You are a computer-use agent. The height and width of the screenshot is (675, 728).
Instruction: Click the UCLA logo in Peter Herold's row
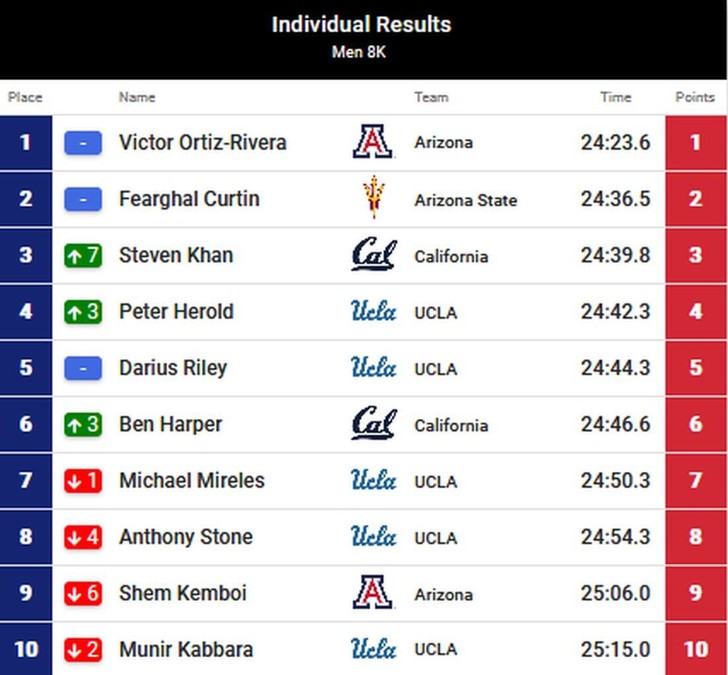click(373, 311)
